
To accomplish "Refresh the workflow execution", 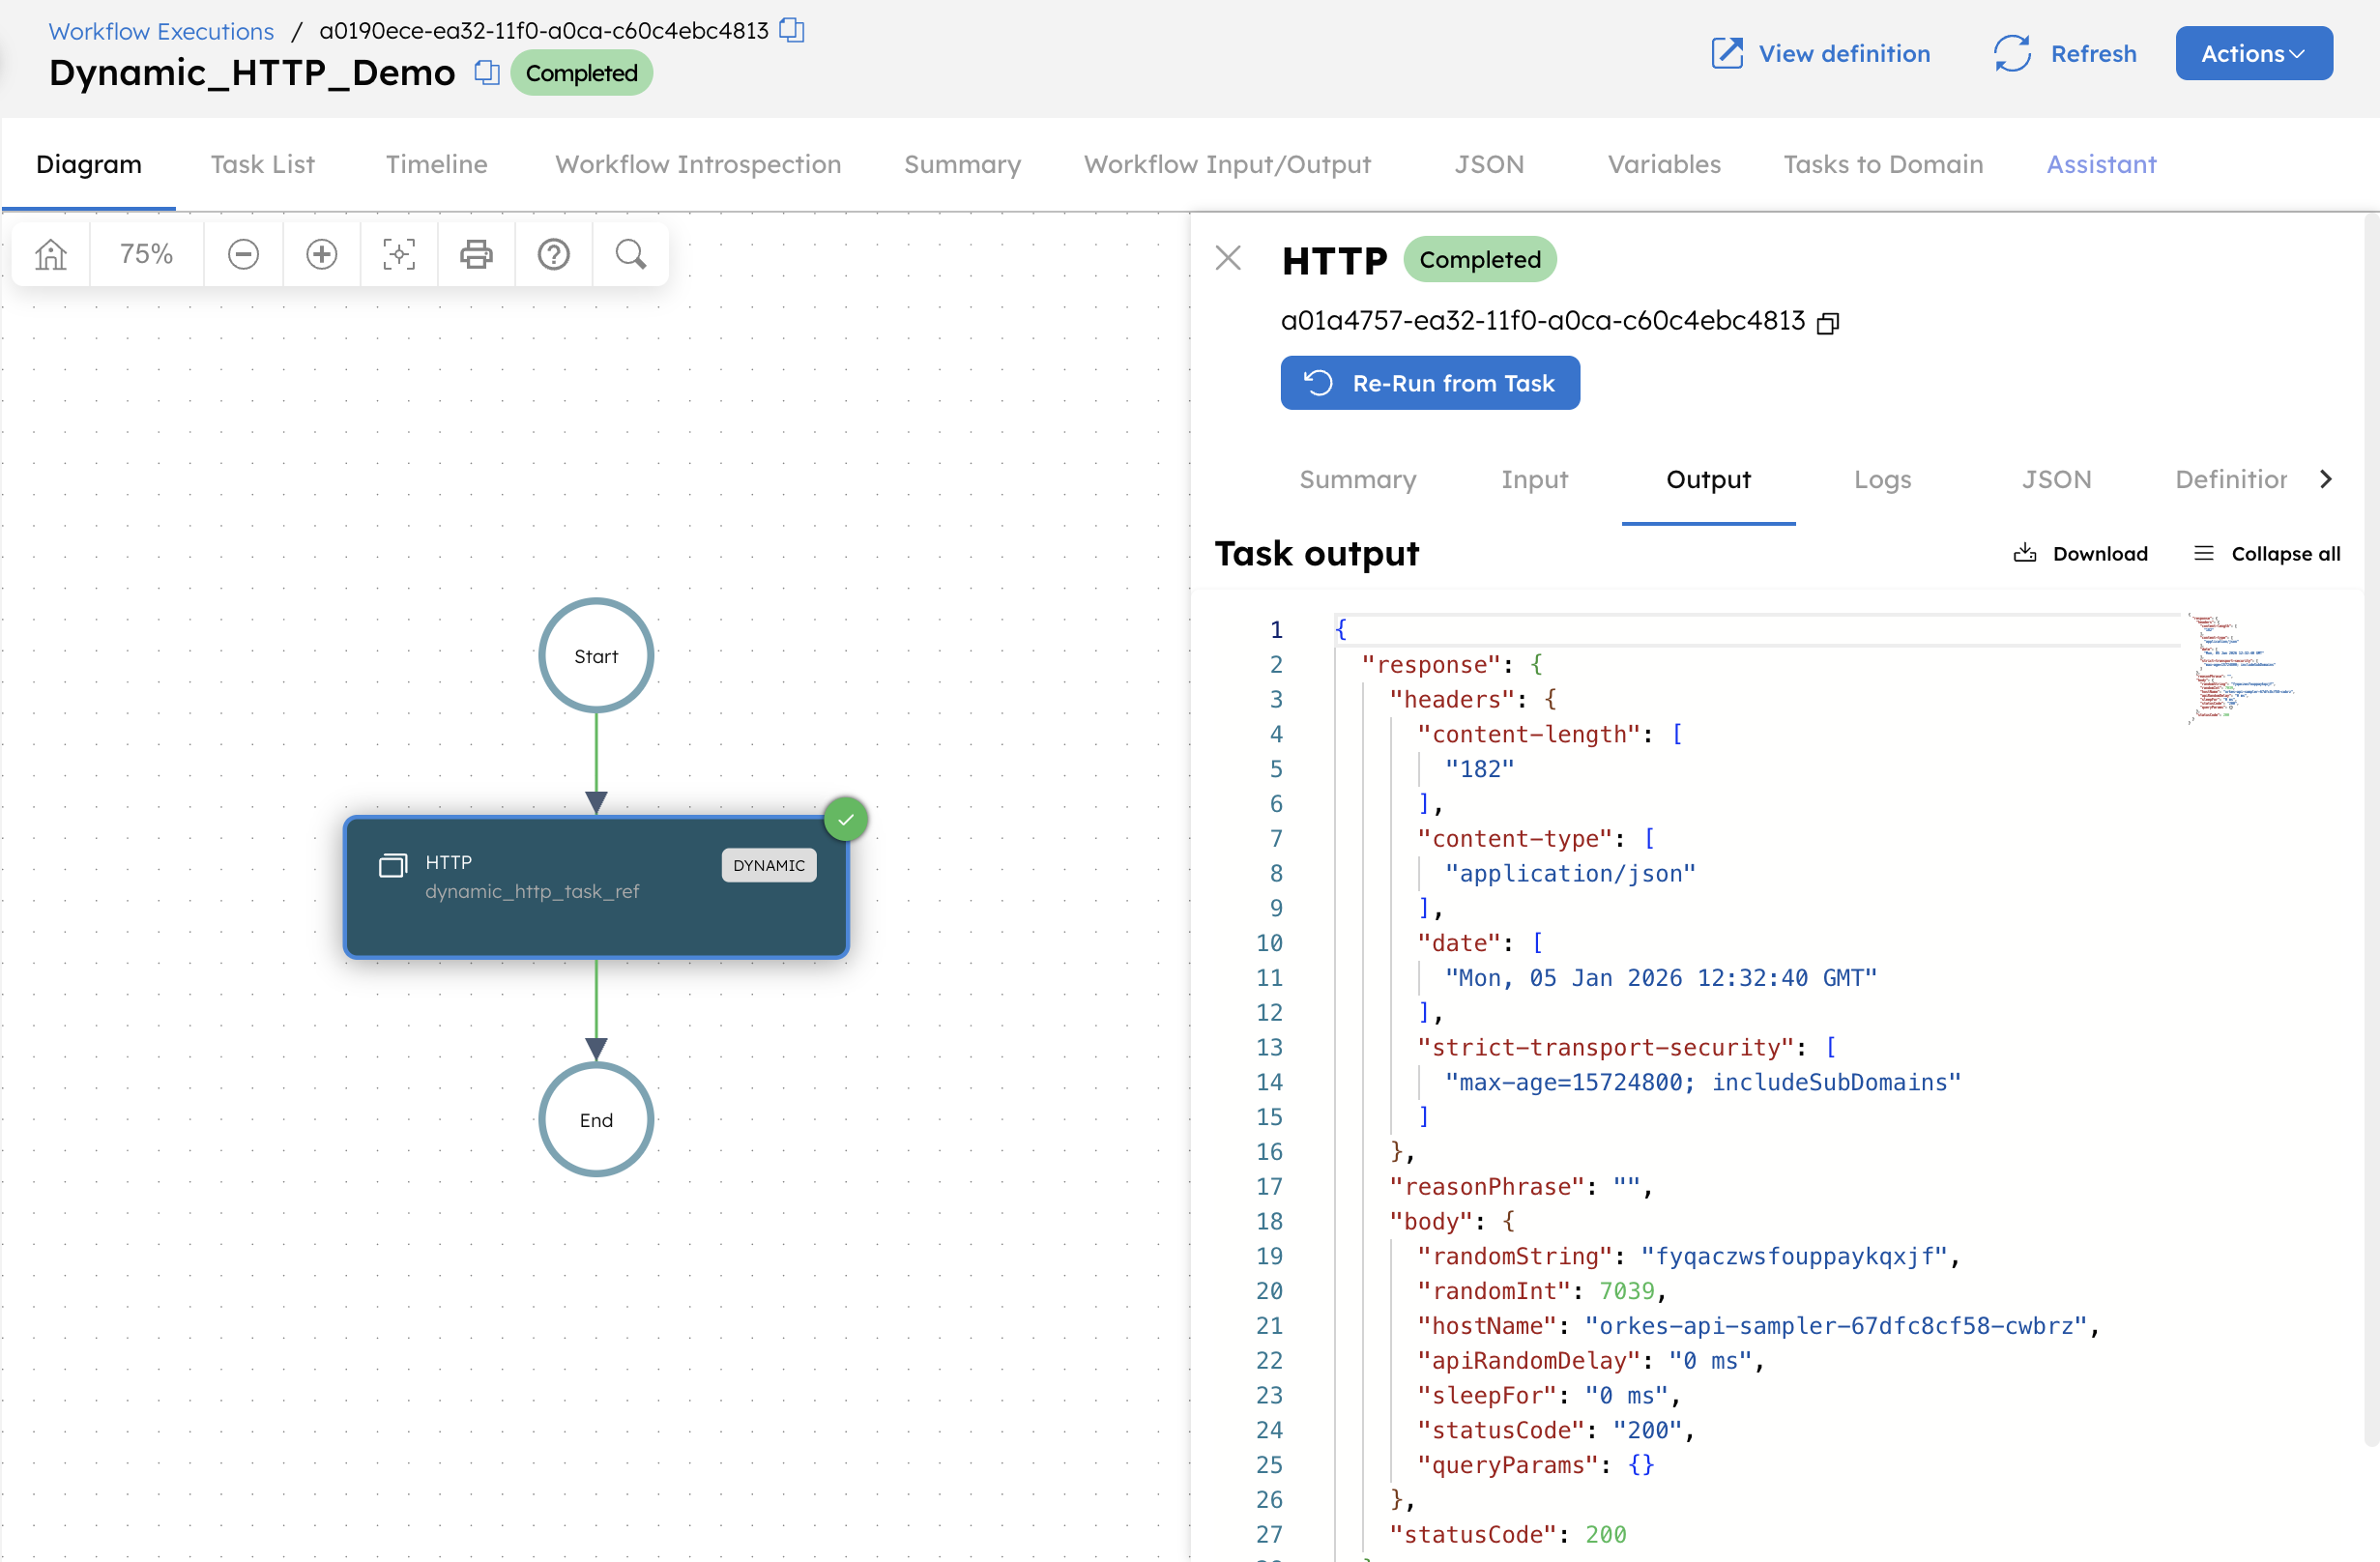I will pos(2063,53).
